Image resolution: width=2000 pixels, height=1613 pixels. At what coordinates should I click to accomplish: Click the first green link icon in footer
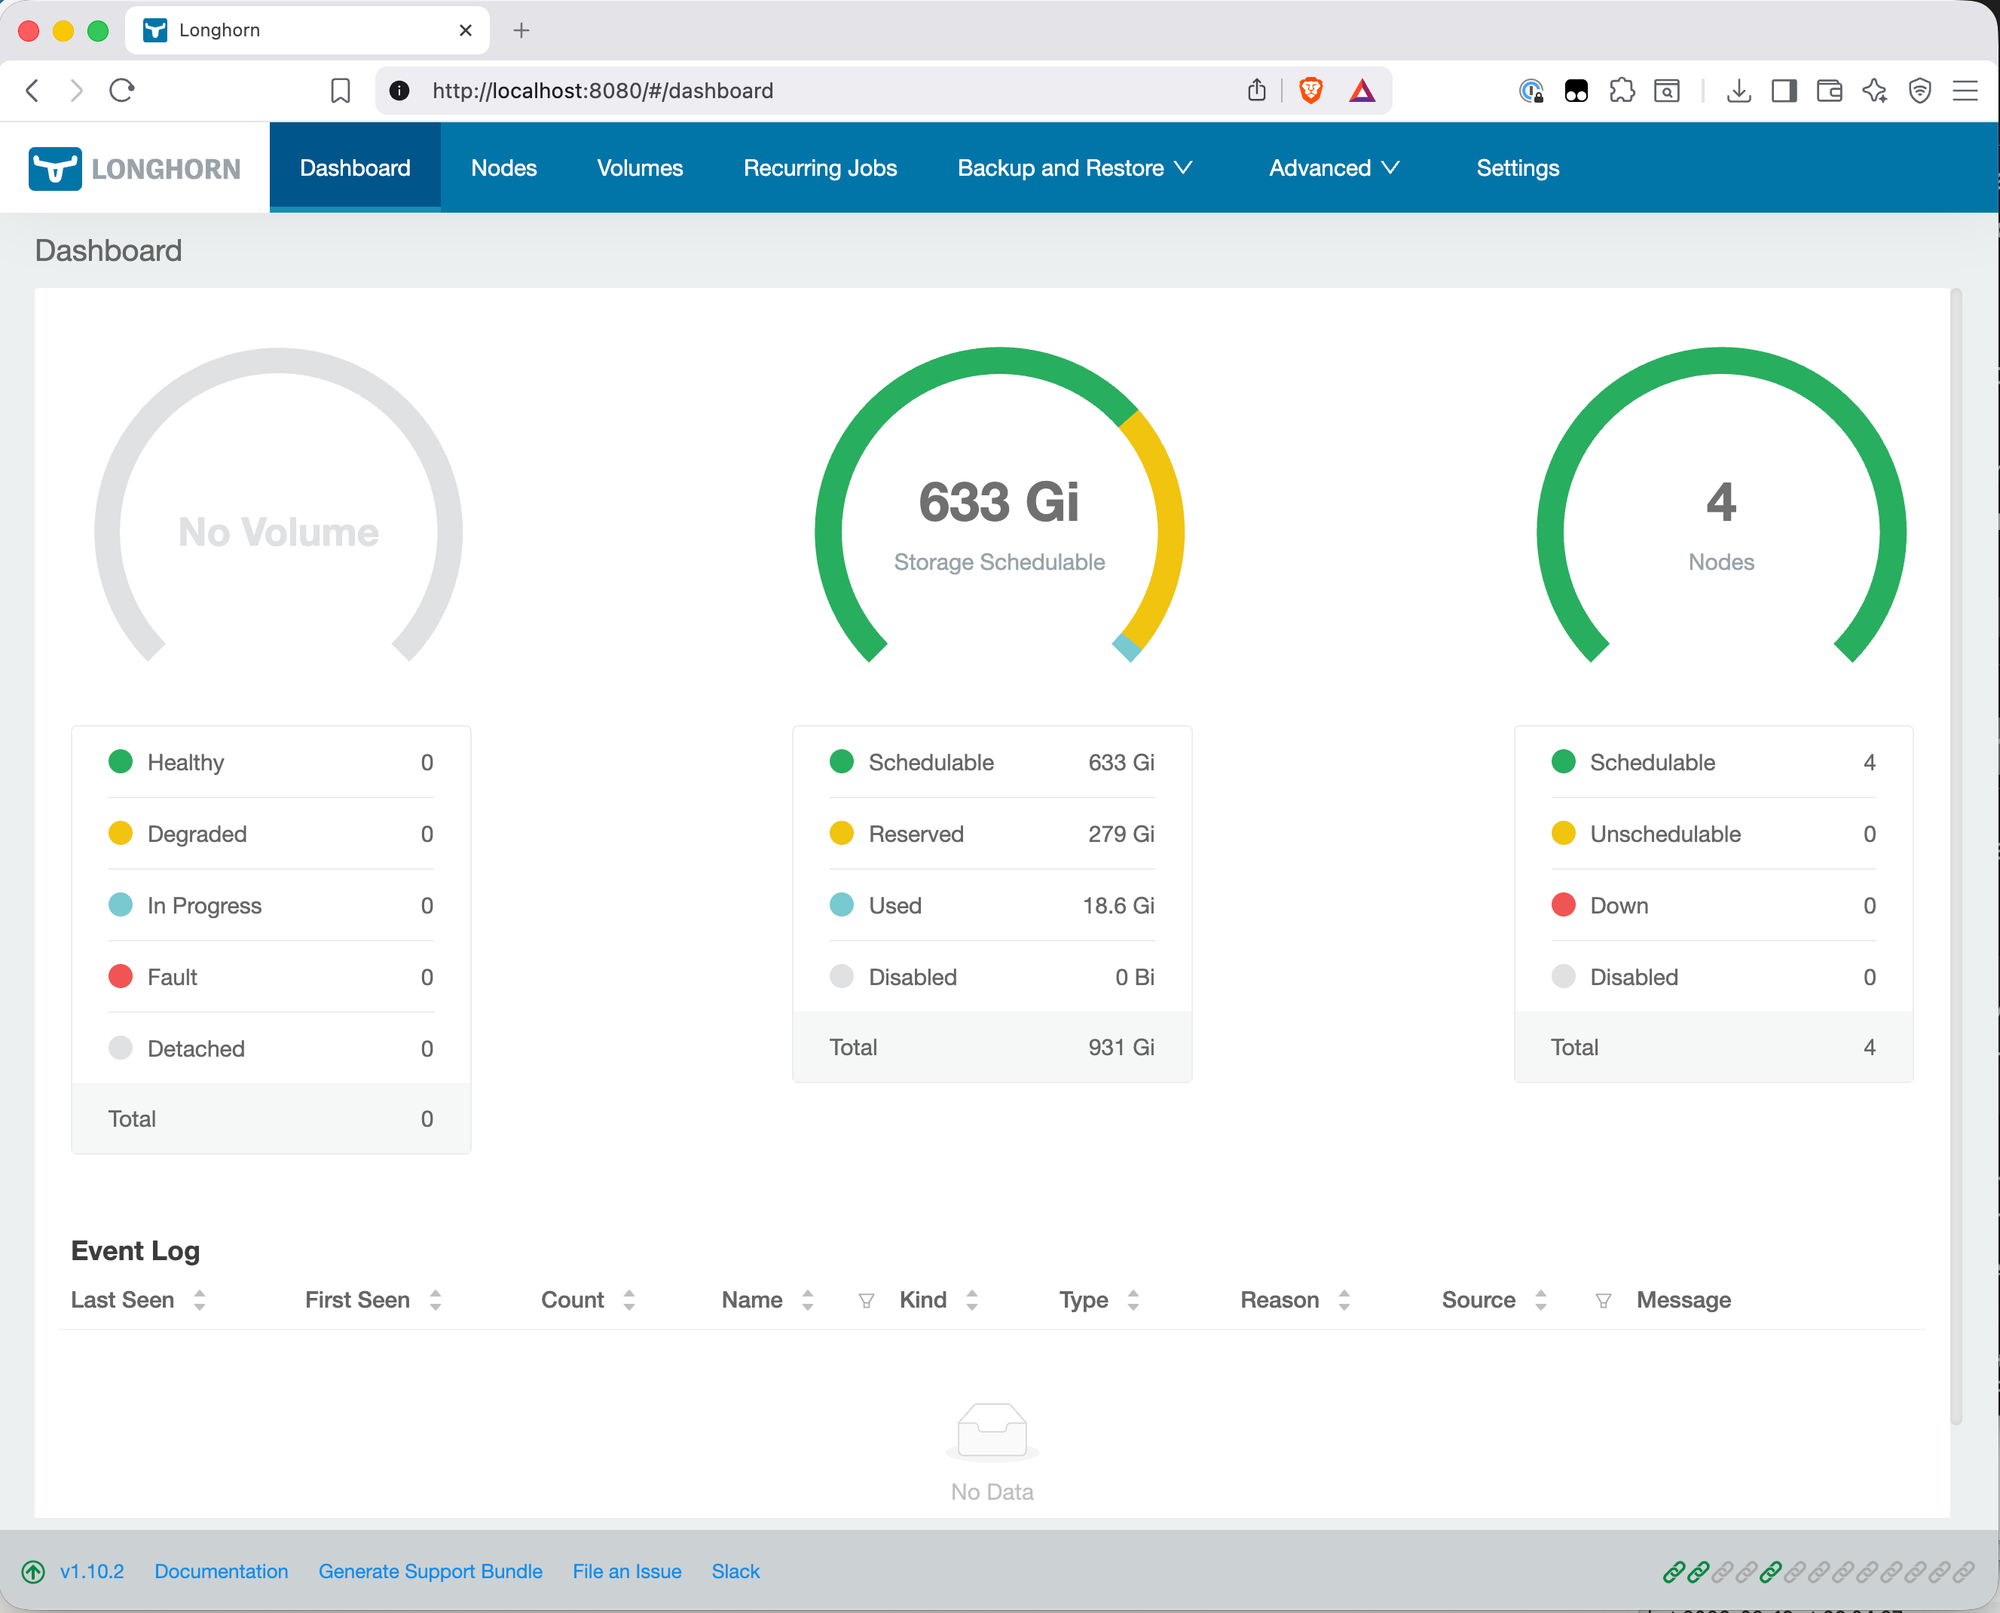(1674, 1571)
